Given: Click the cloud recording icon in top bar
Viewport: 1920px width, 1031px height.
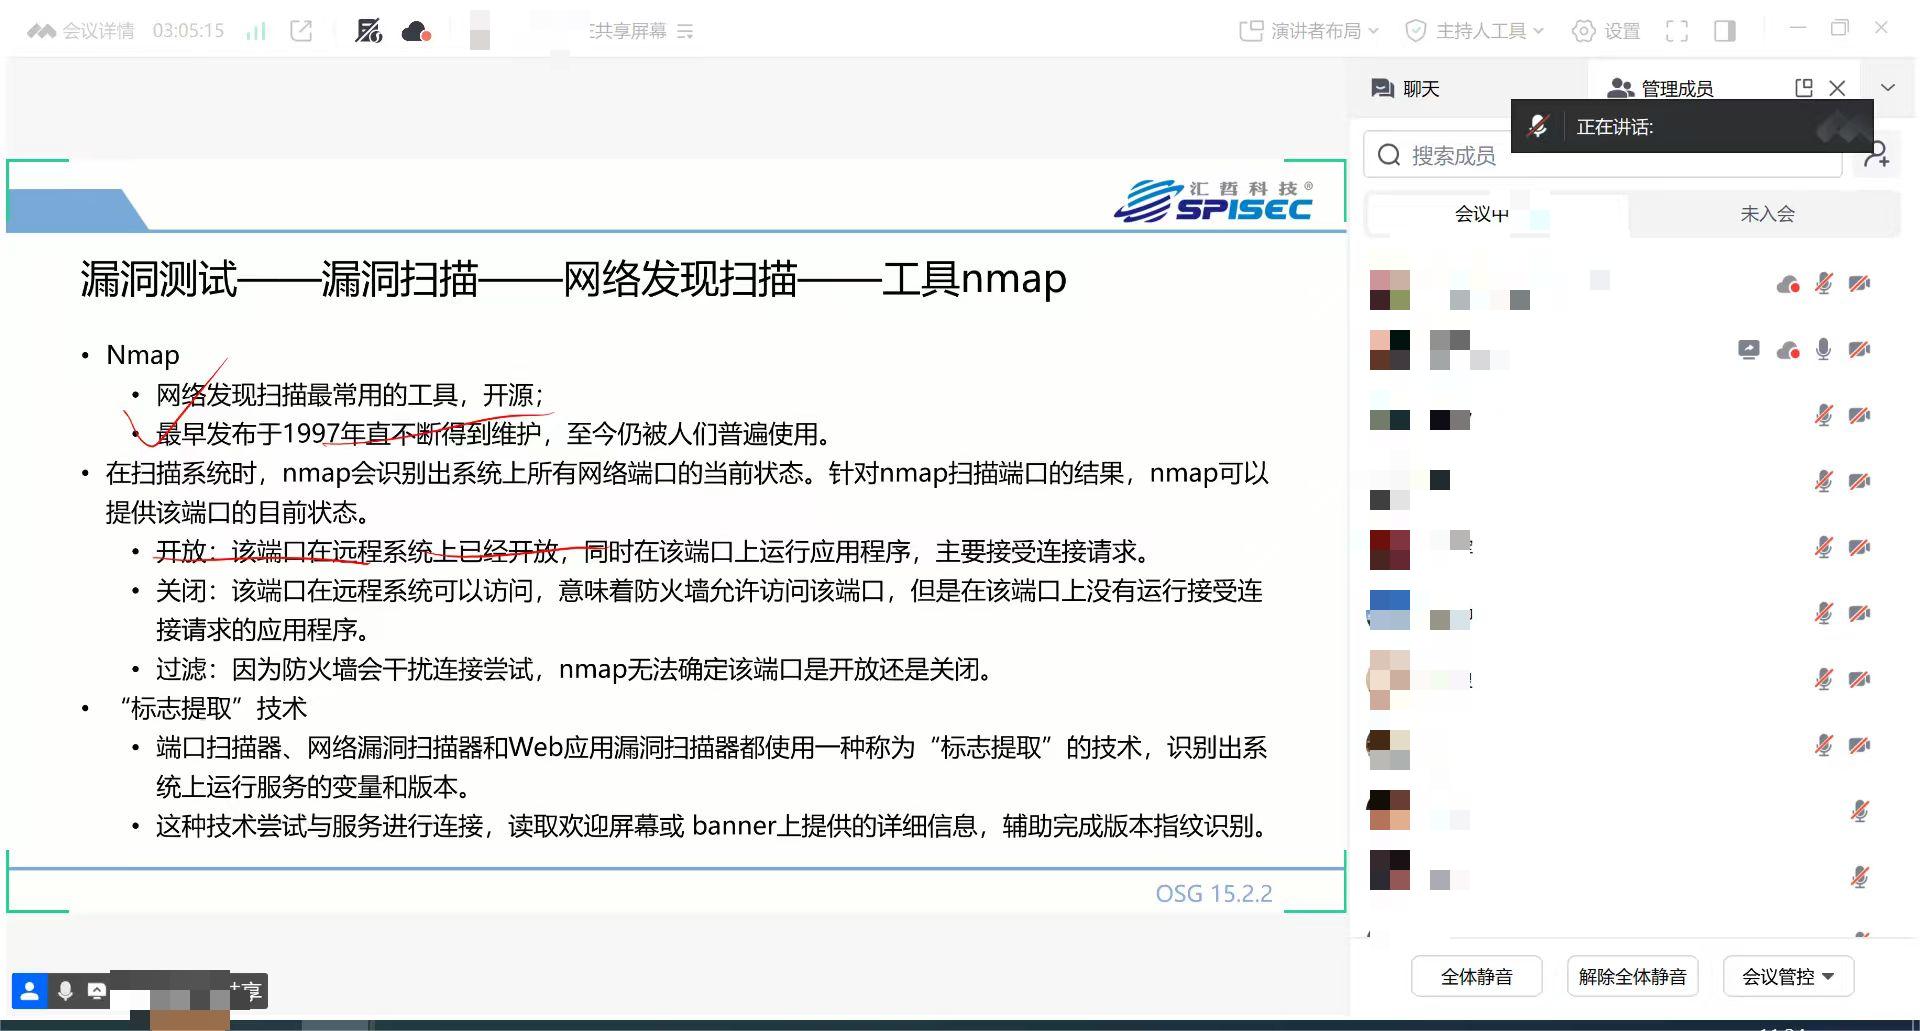Looking at the screenshot, I should [415, 32].
